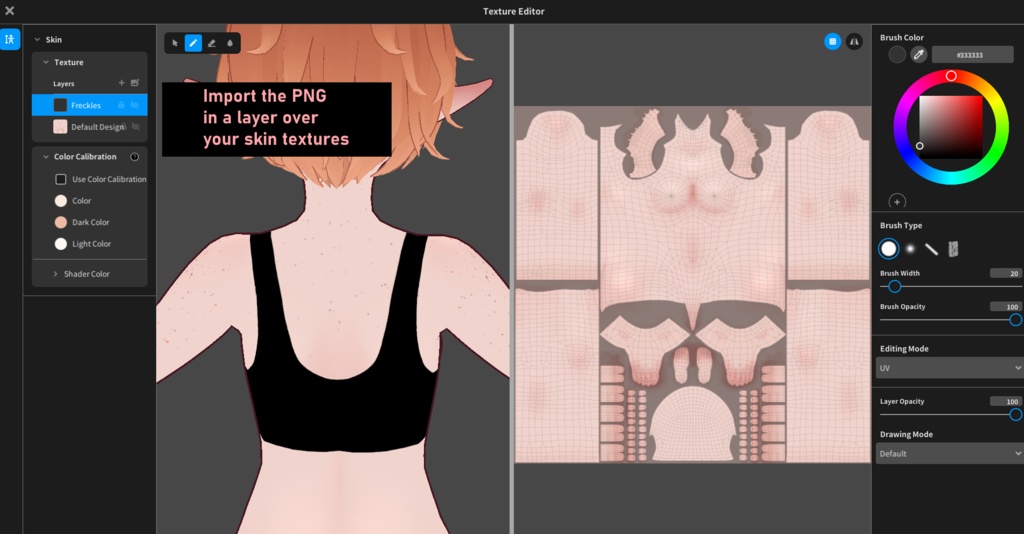
Task: Select the Freckles layer
Action: (x=89, y=105)
